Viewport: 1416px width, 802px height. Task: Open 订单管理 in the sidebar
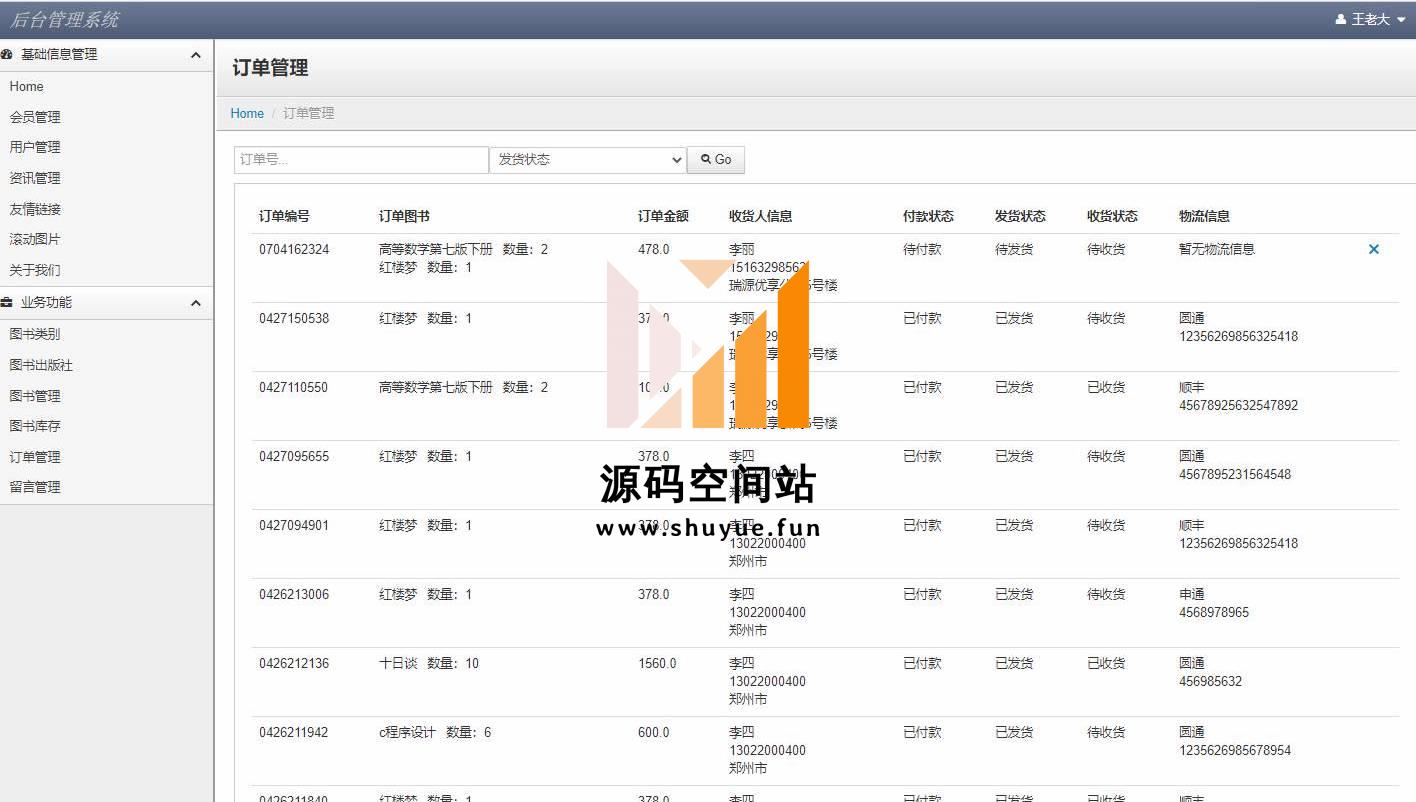click(35, 457)
